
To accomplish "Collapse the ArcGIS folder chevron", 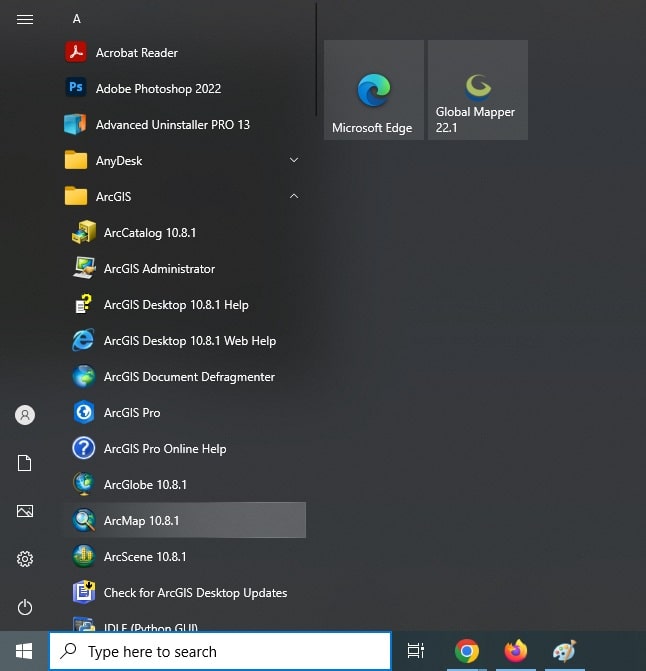I will pos(294,196).
